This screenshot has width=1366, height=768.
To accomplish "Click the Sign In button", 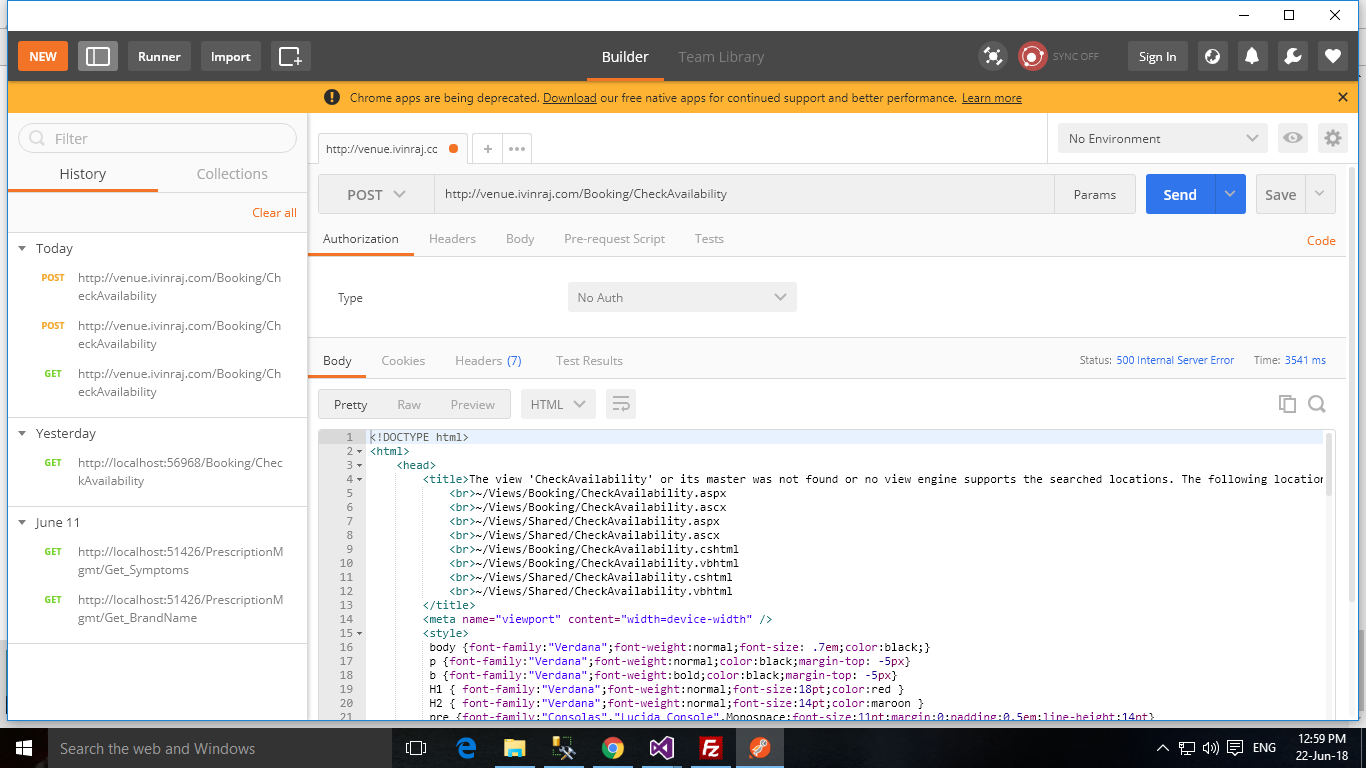I will point(1158,57).
